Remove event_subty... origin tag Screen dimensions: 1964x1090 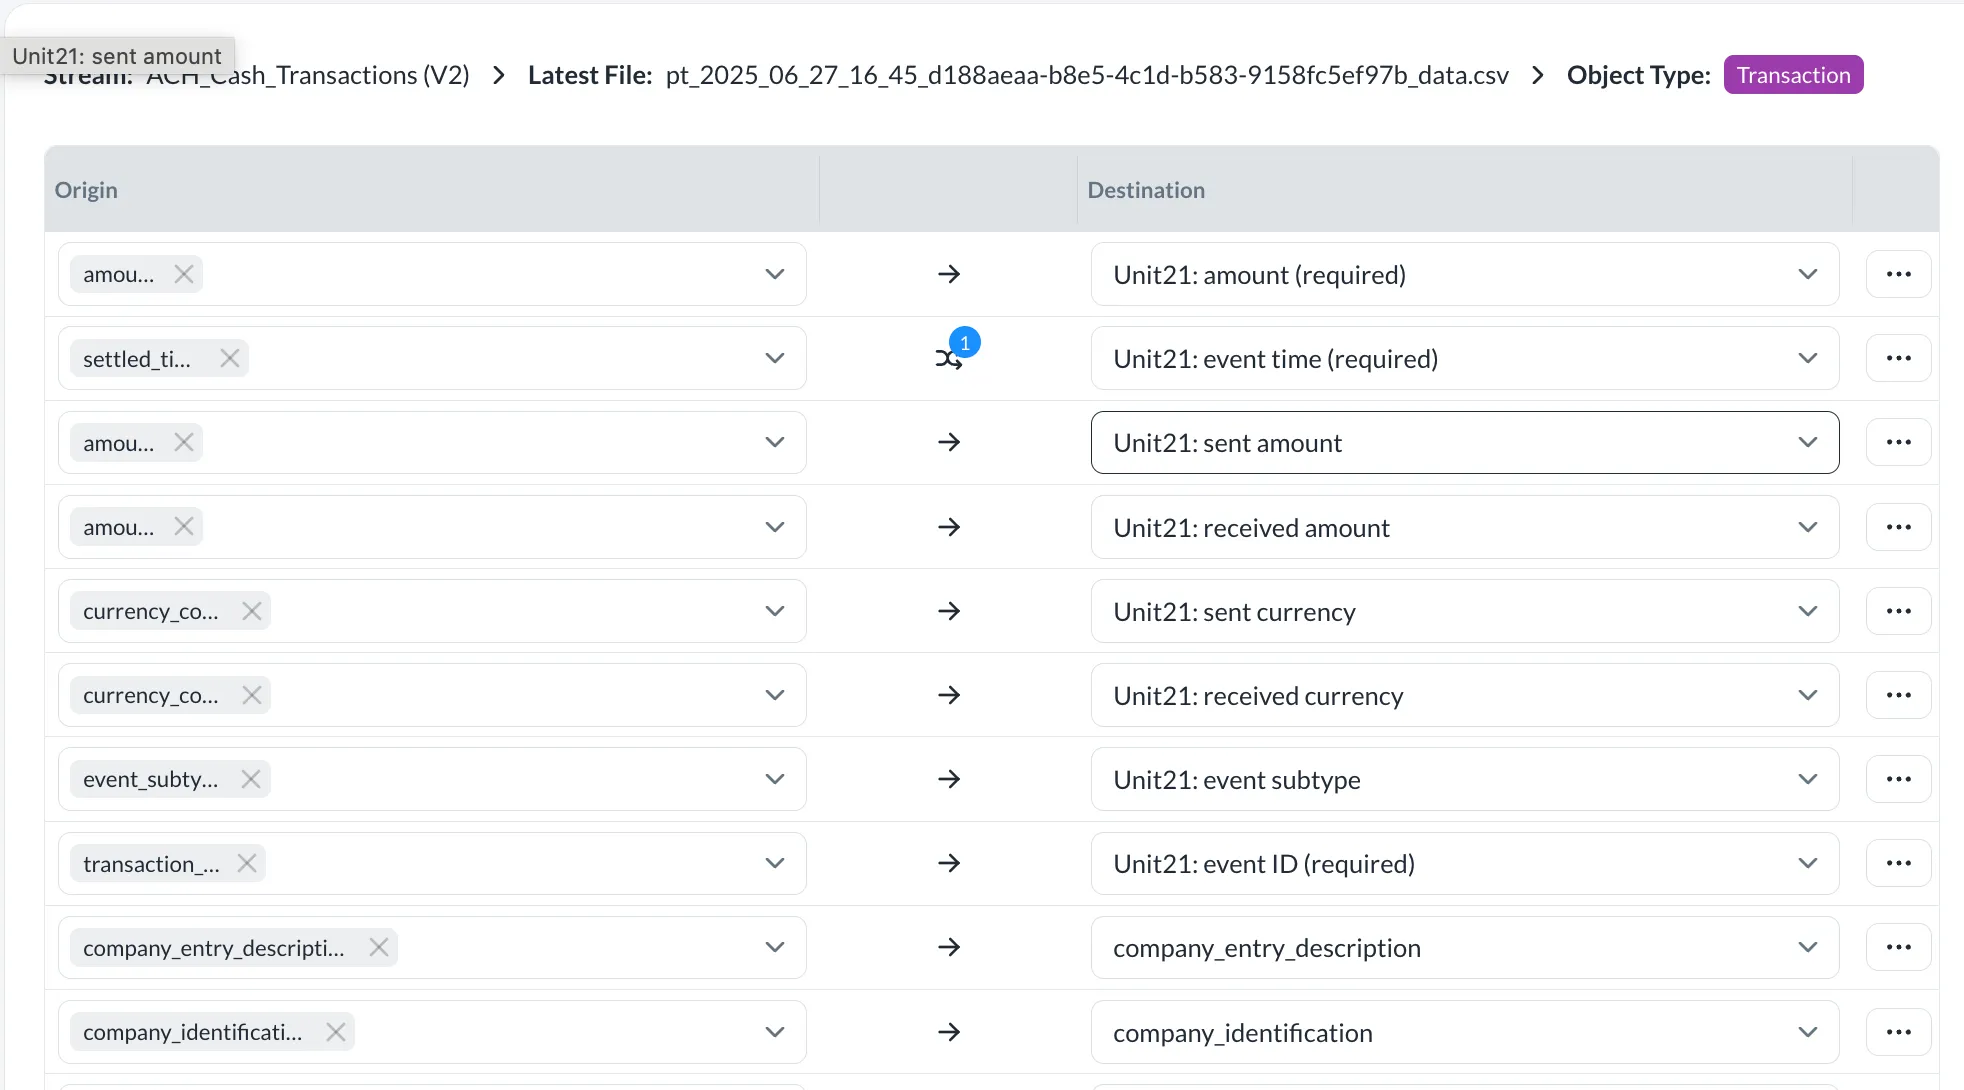click(251, 779)
